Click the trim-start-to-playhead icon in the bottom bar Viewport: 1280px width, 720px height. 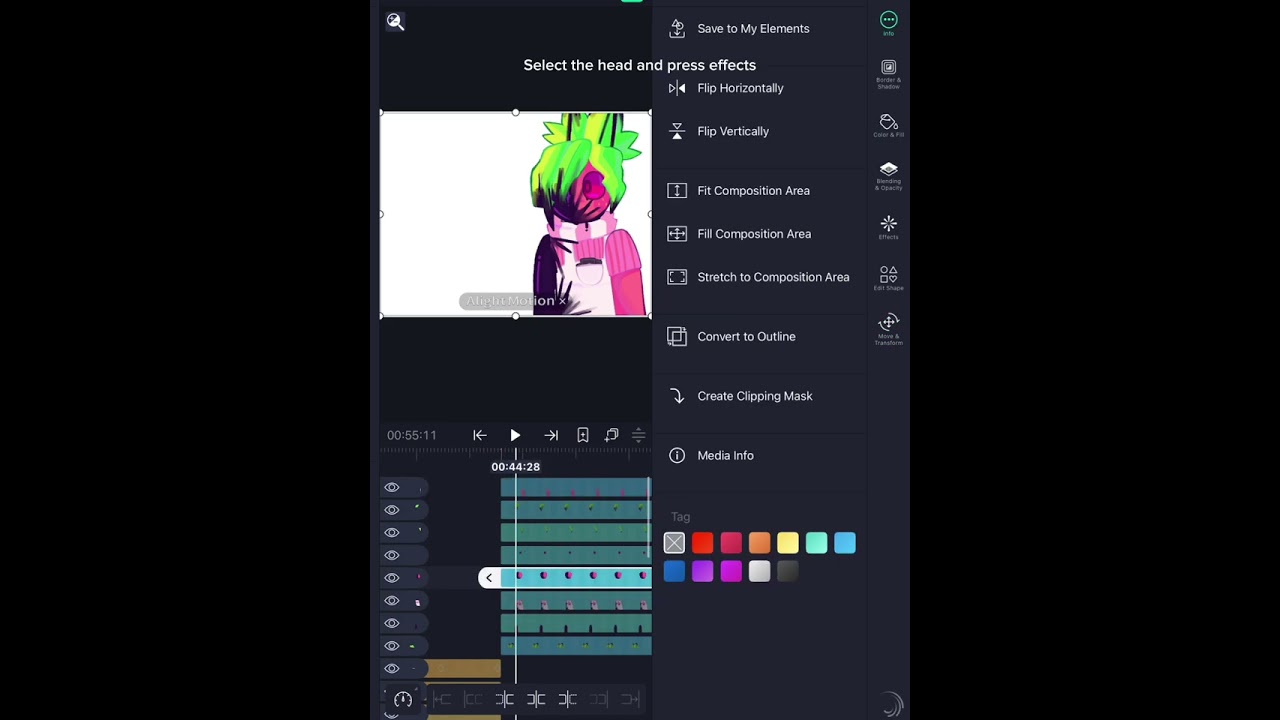coord(505,699)
